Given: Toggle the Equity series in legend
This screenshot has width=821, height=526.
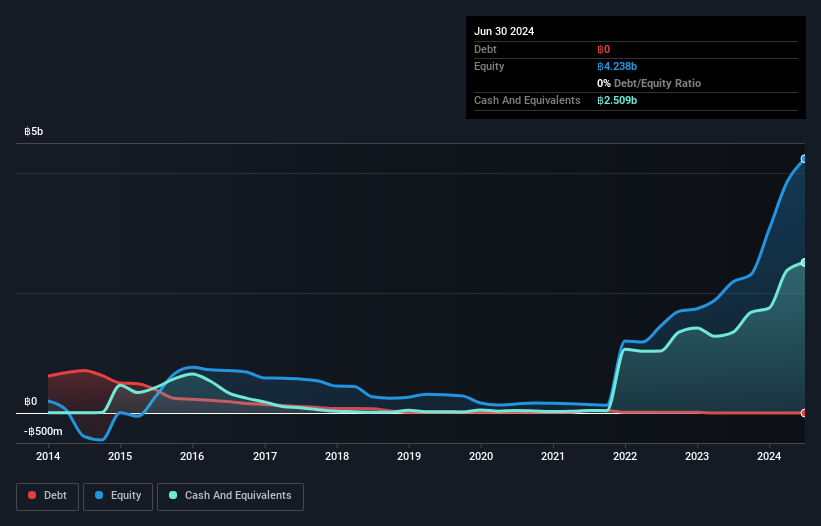Looking at the screenshot, I should (118, 496).
